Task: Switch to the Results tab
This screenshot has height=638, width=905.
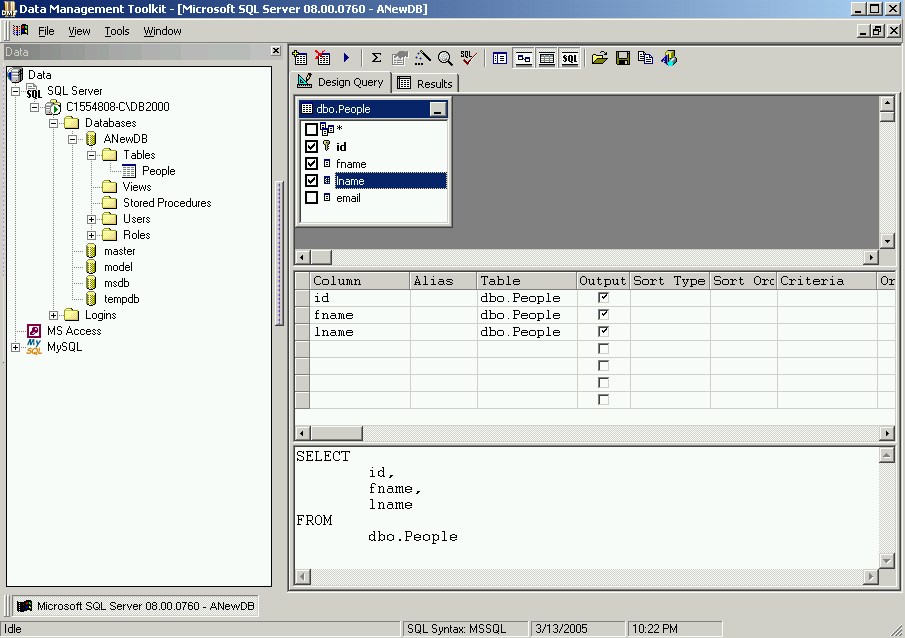Action: coord(427,84)
